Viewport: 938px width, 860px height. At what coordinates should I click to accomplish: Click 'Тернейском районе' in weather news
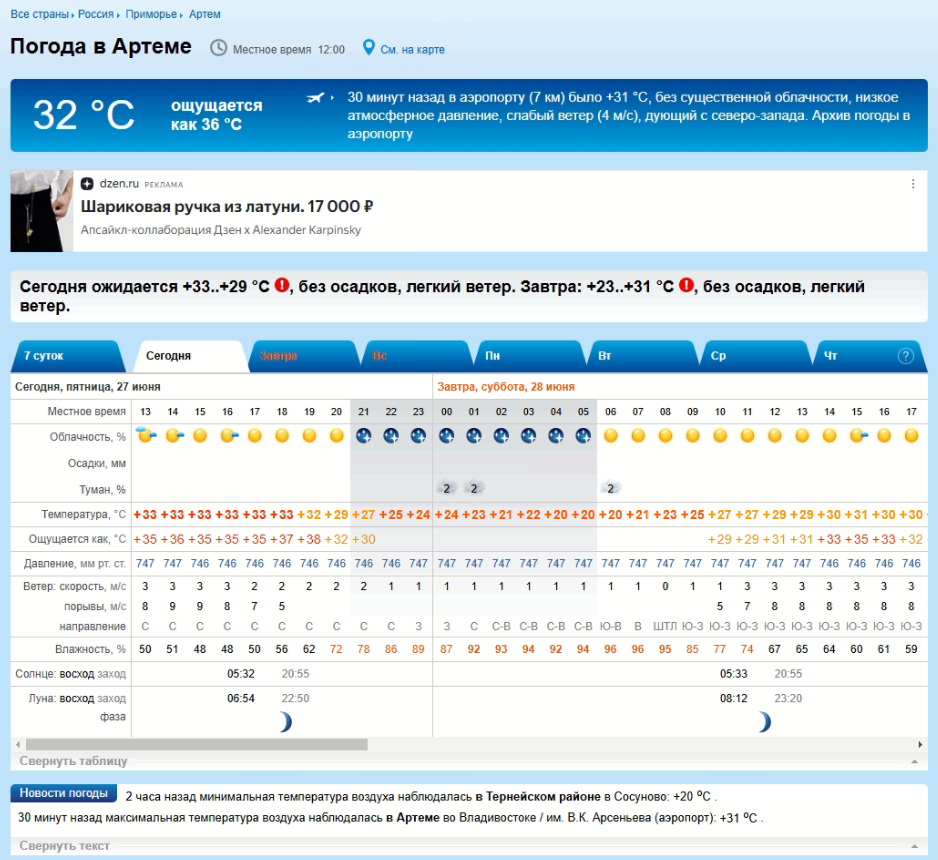coord(543,797)
